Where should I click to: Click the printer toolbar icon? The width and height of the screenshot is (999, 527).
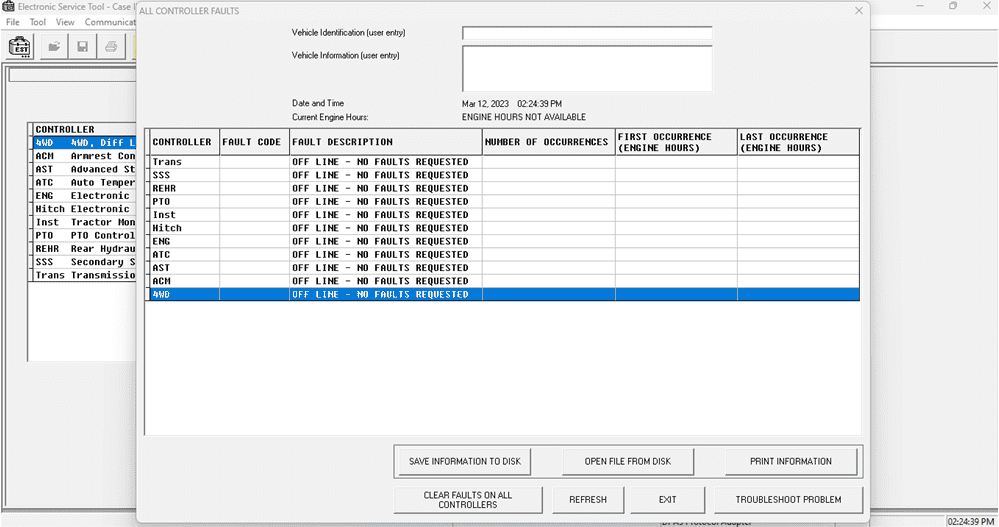point(111,47)
